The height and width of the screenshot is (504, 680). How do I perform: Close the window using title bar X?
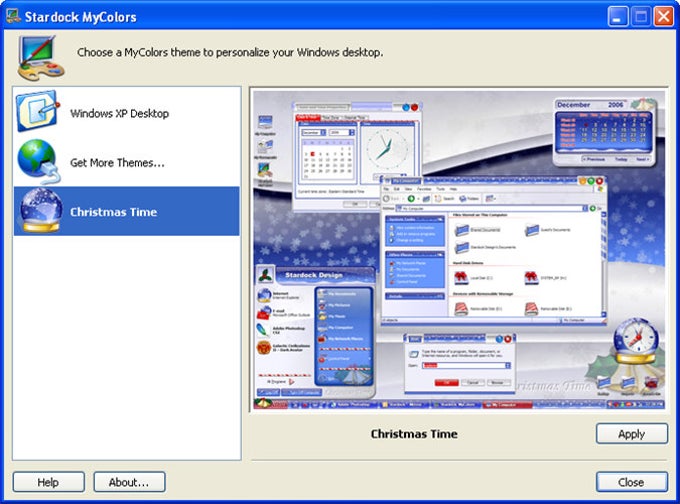coord(664,17)
